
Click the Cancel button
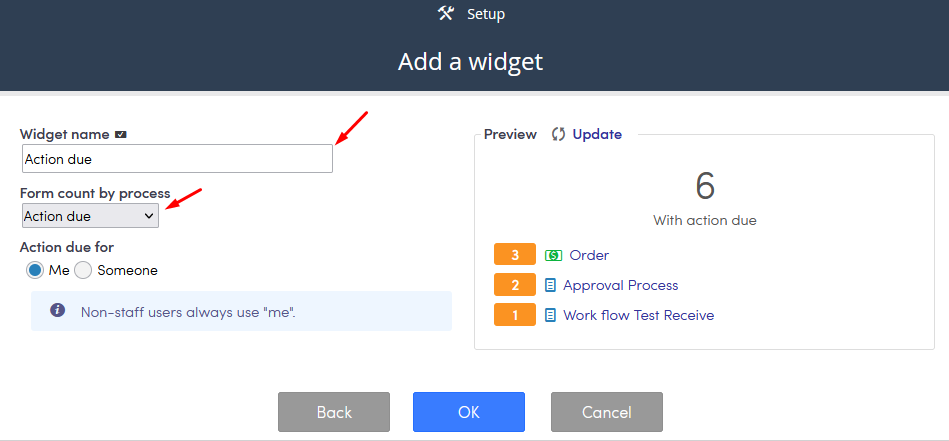pos(607,412)
